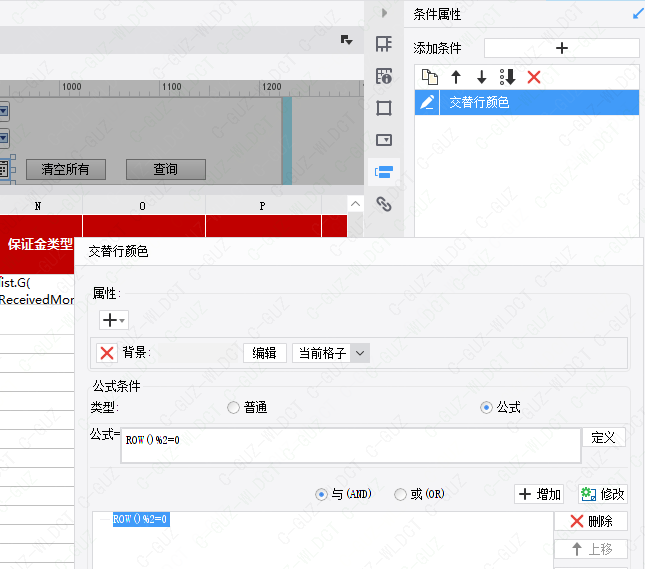Remove the 背景 property with the red X
The height and width of the screenshot is (569, 645).
107,352
